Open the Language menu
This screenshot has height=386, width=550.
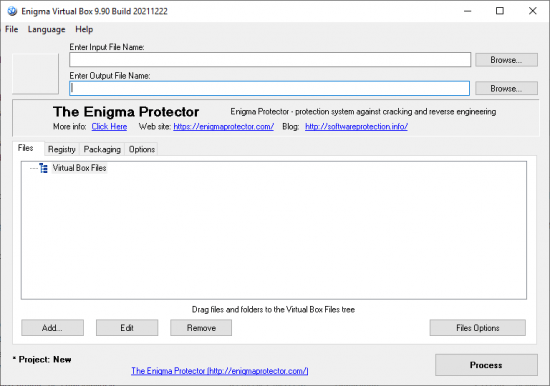click(x=47, y=29)
